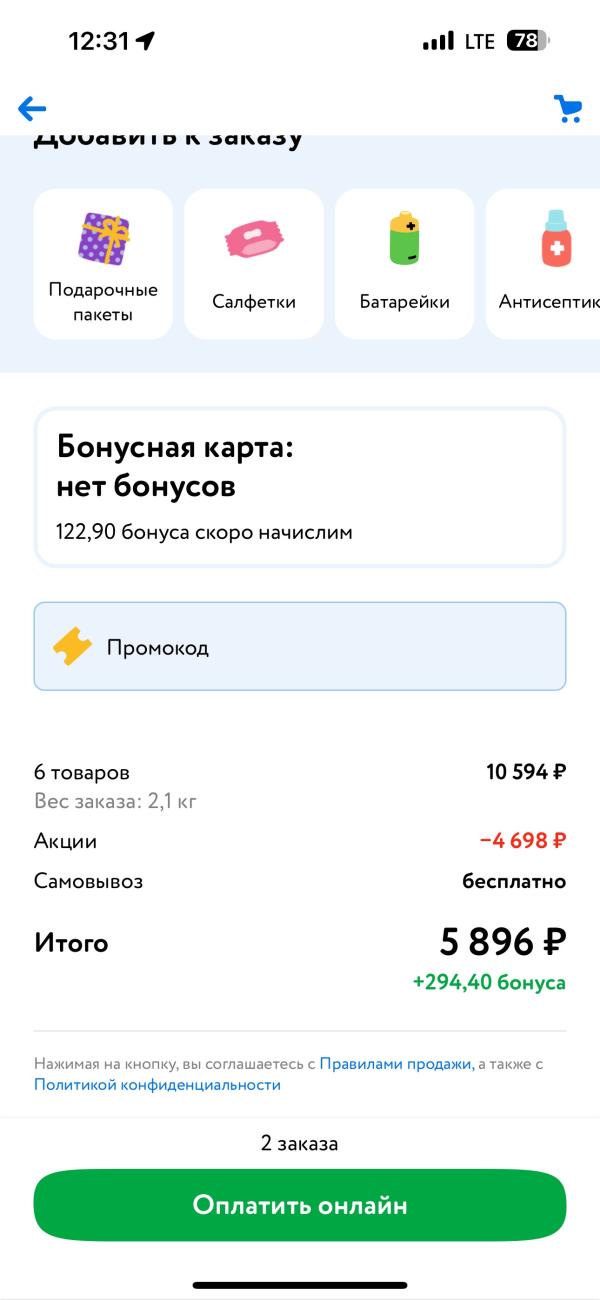Screen dimensions: 600x1300
Task: Tap the Оплатить онлайн button
Action: 300,1205
